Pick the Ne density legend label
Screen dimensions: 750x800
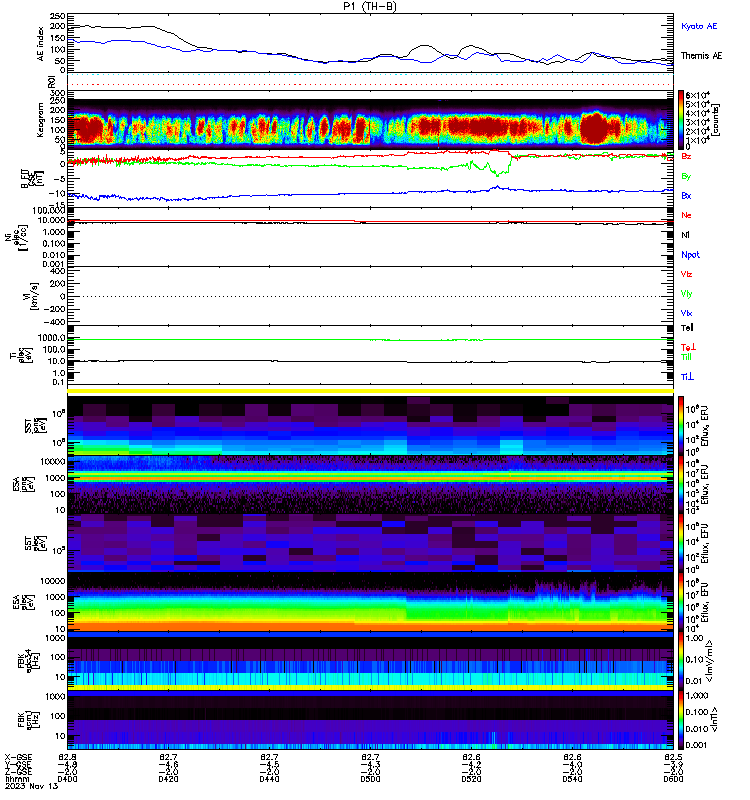[x=686, y=215]
